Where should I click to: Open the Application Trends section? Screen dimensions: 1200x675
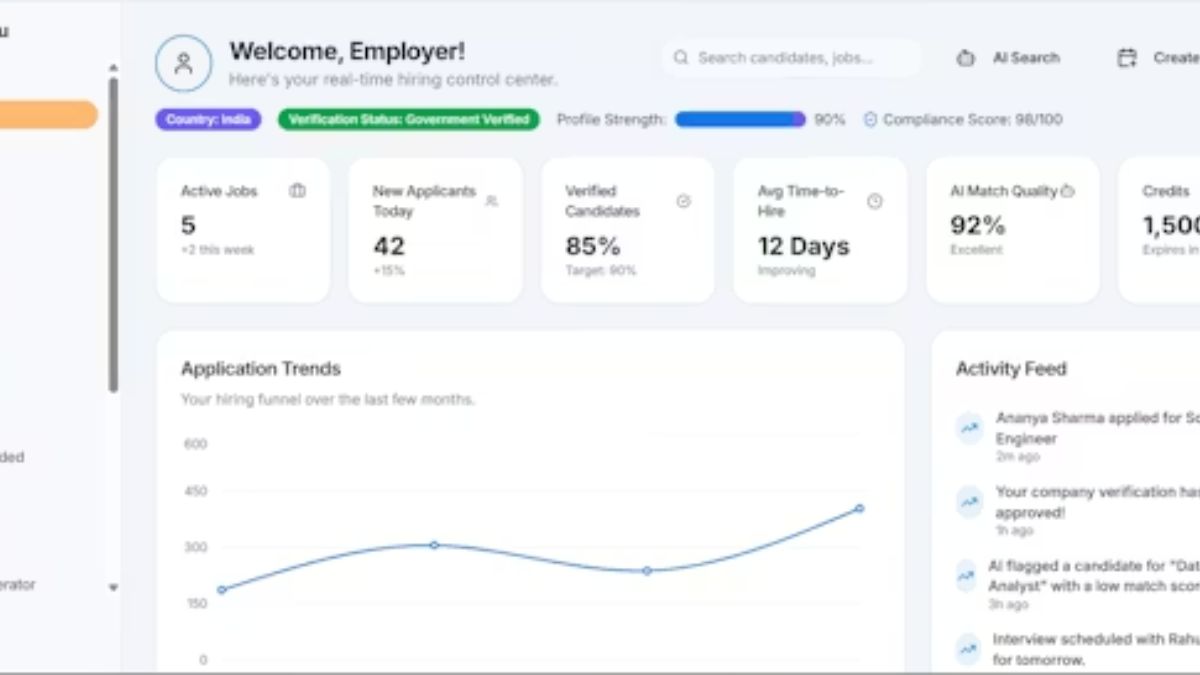(260, 368)
